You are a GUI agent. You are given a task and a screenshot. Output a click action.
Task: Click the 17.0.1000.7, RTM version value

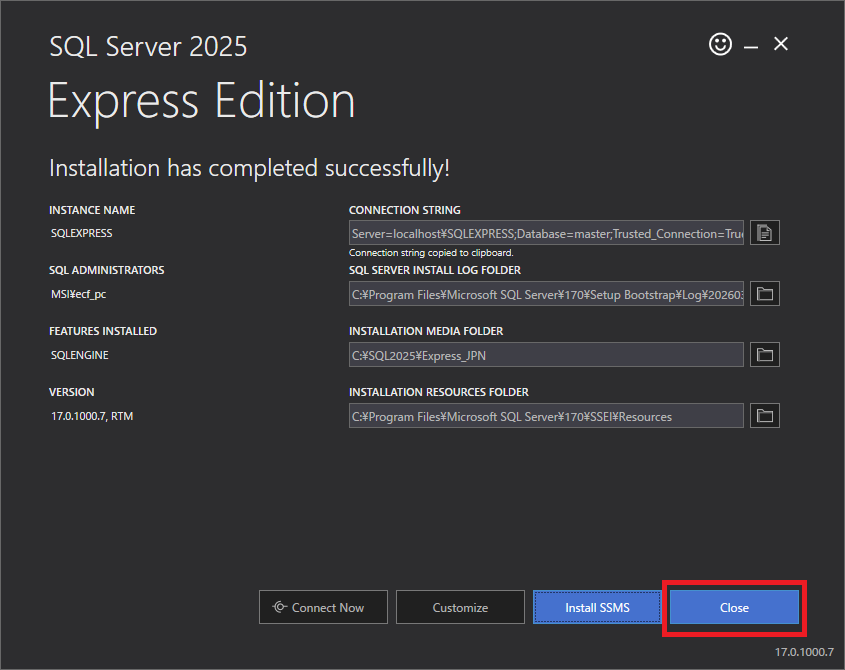[x=92, y=416]
